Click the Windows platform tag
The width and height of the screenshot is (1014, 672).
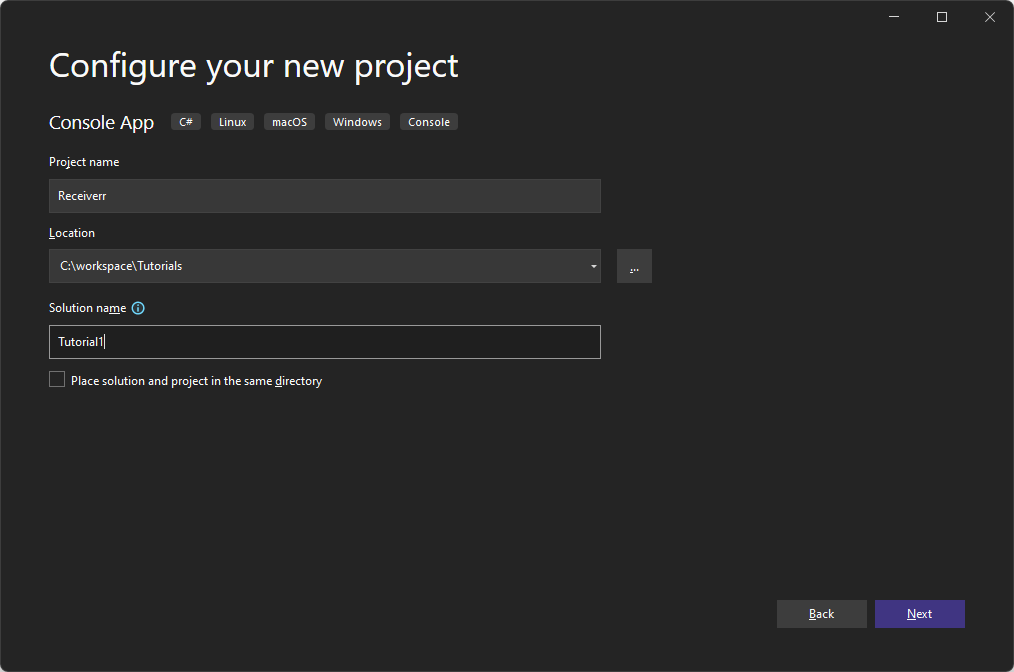[357, 121]
